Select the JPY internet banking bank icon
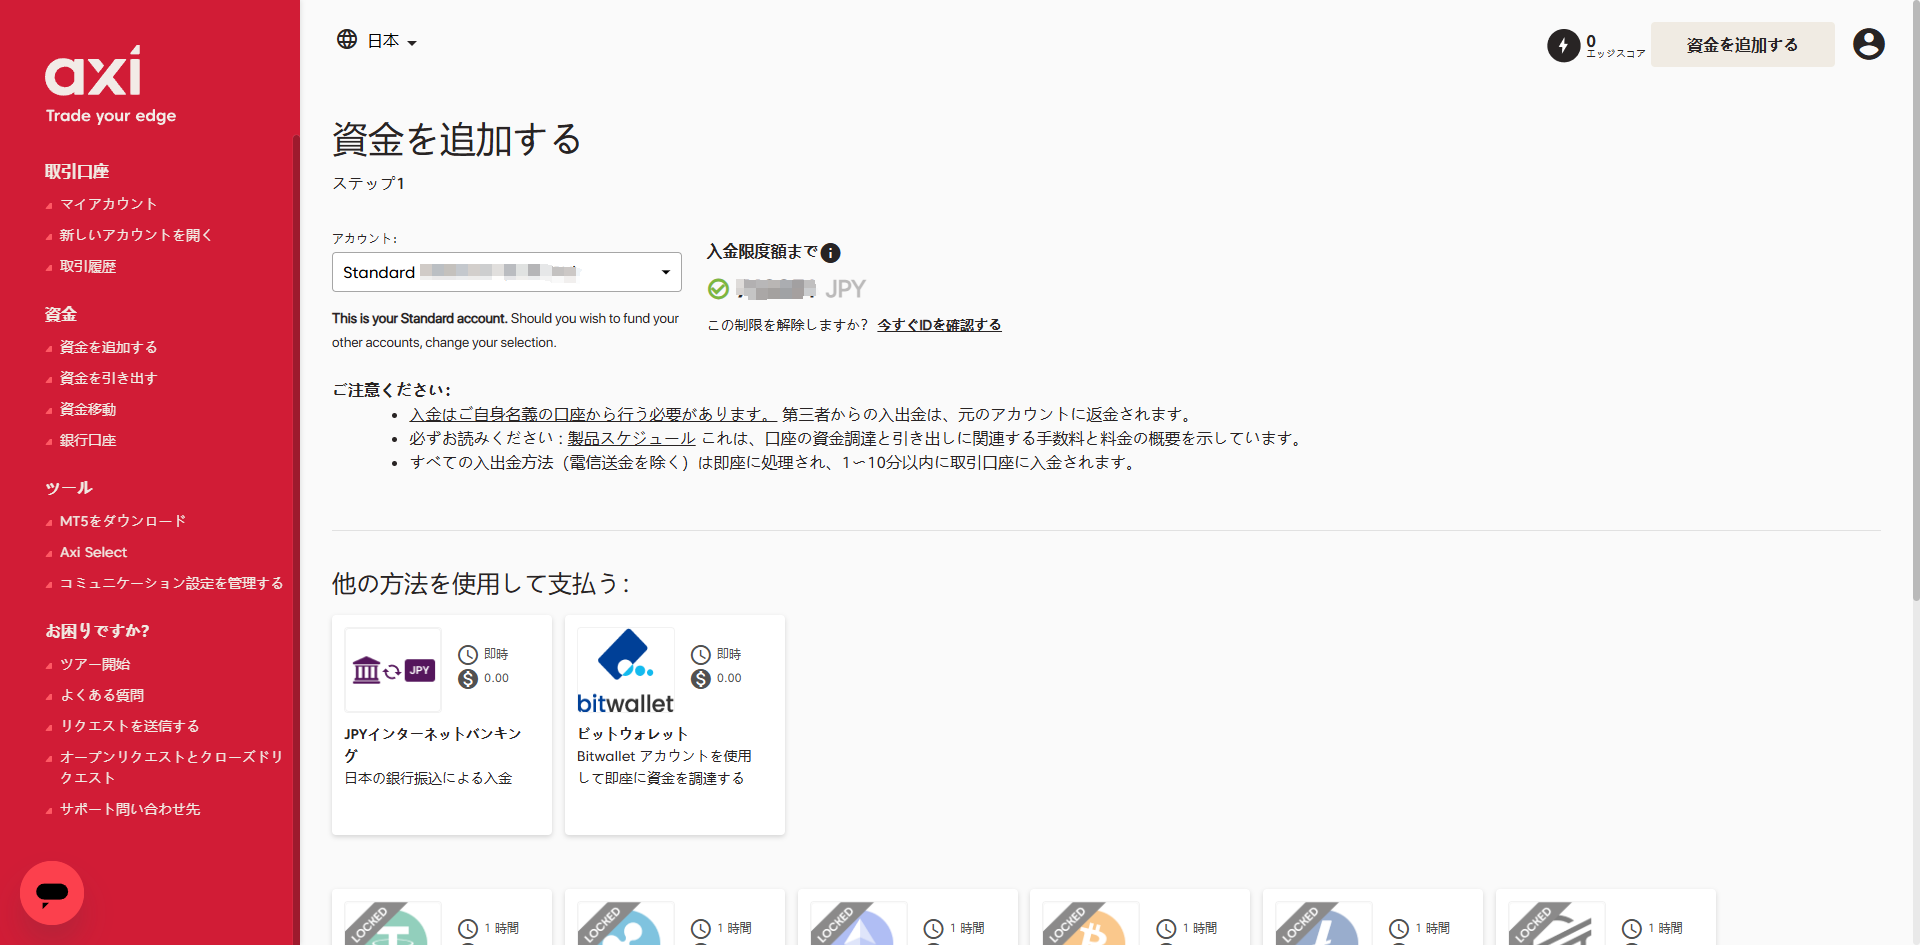 tap(393, 670)
